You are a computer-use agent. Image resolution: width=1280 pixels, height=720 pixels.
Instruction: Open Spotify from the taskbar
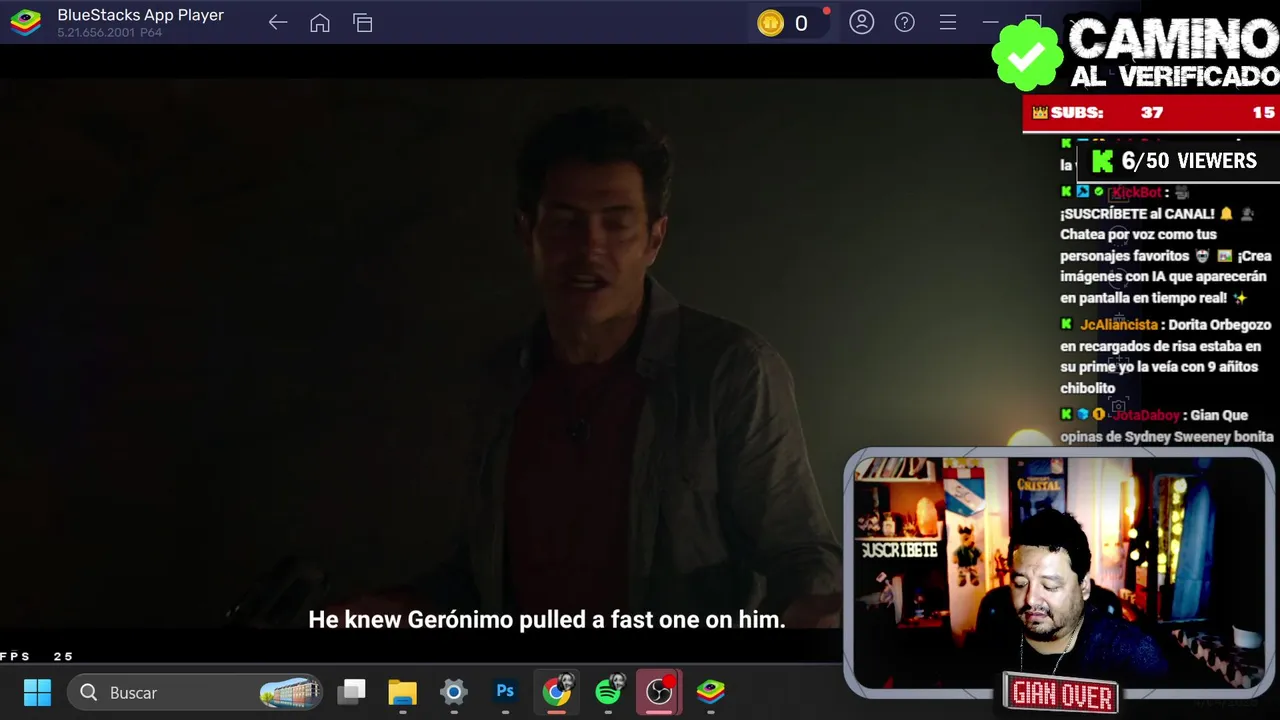pos(608,691)
